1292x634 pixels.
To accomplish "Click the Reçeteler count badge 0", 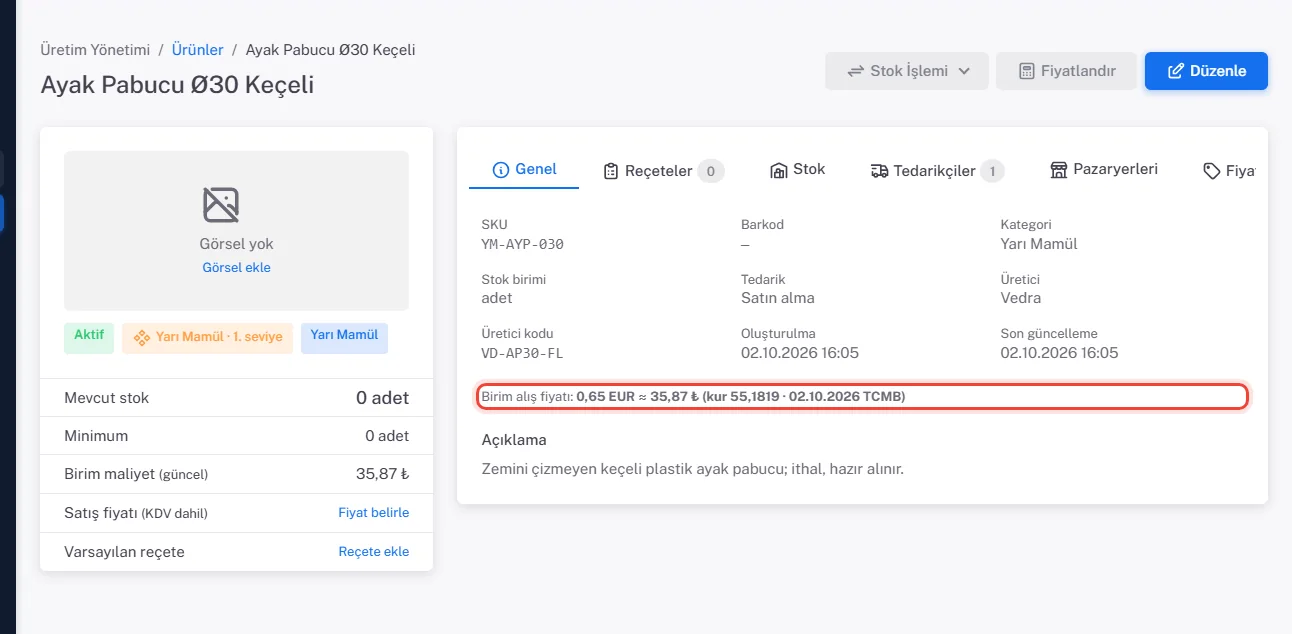I will click(x=710, y=171).
